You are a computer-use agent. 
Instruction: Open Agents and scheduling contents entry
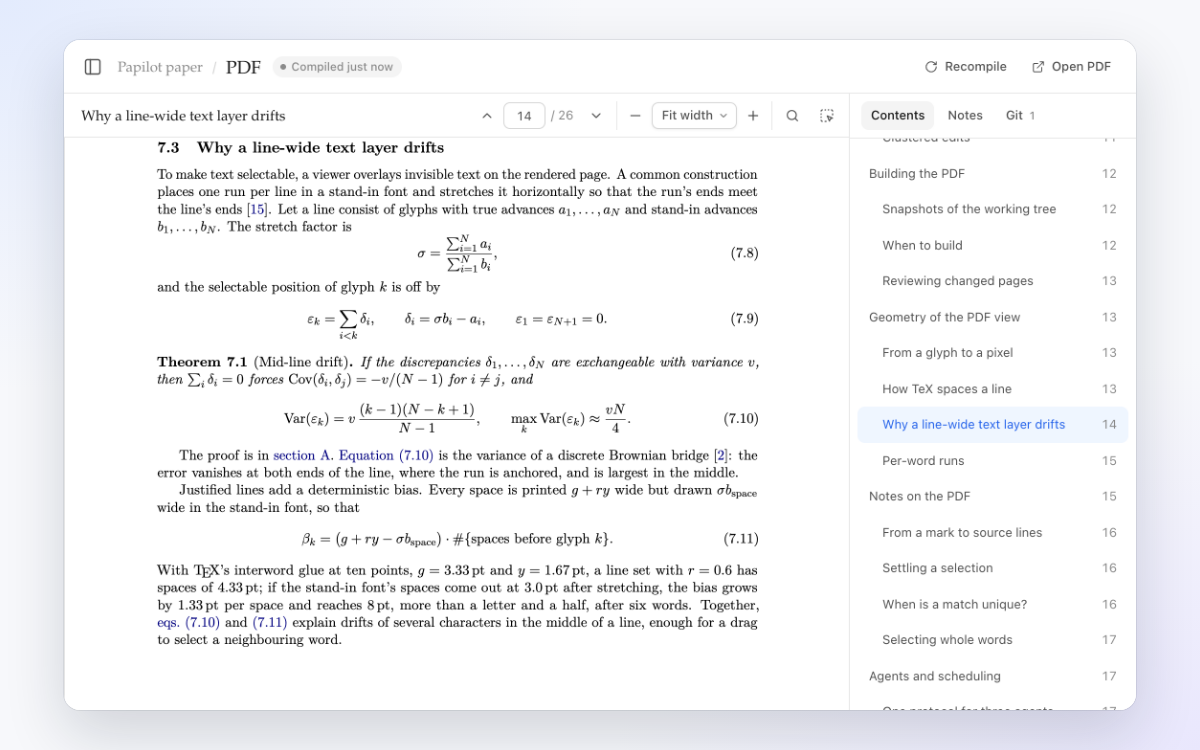[992, 676]
